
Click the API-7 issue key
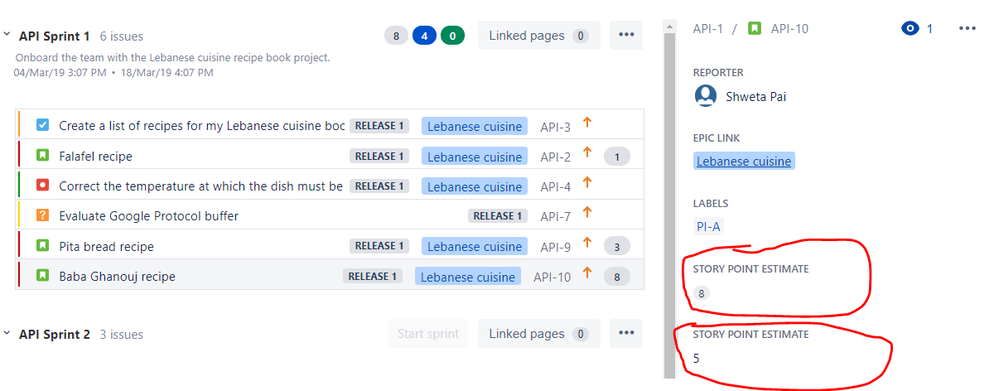click(556, 217)
